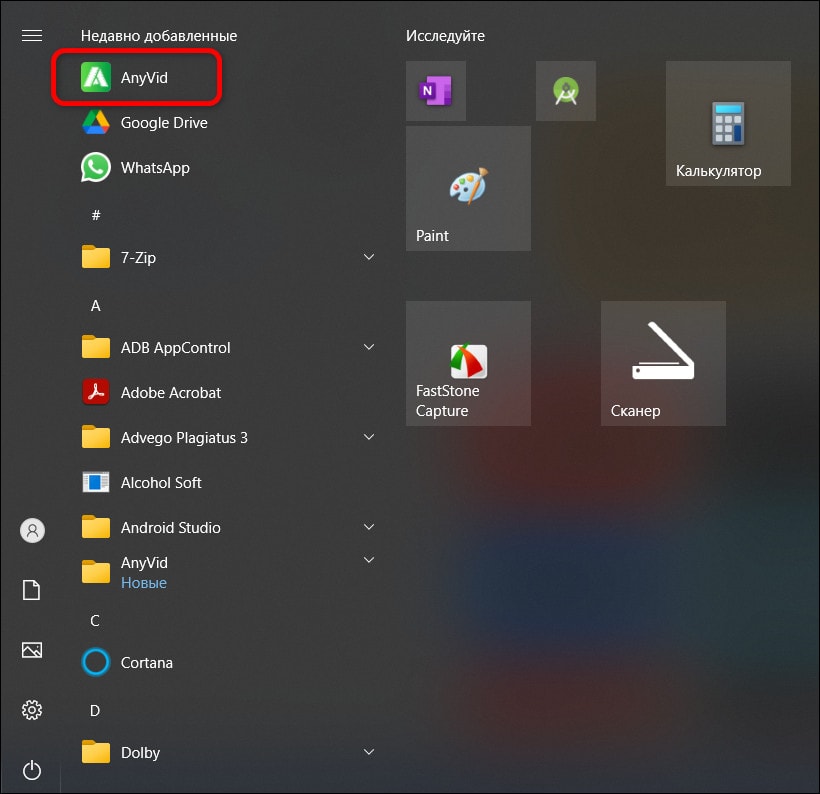Jump via the # letter header
This screenshot has height=794, width=820.
click(x=96, y=215)
